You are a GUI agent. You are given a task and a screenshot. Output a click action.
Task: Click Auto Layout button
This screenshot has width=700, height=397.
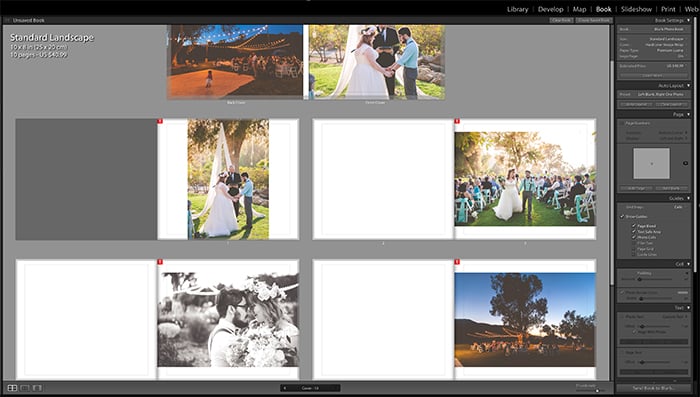(637, 104)
